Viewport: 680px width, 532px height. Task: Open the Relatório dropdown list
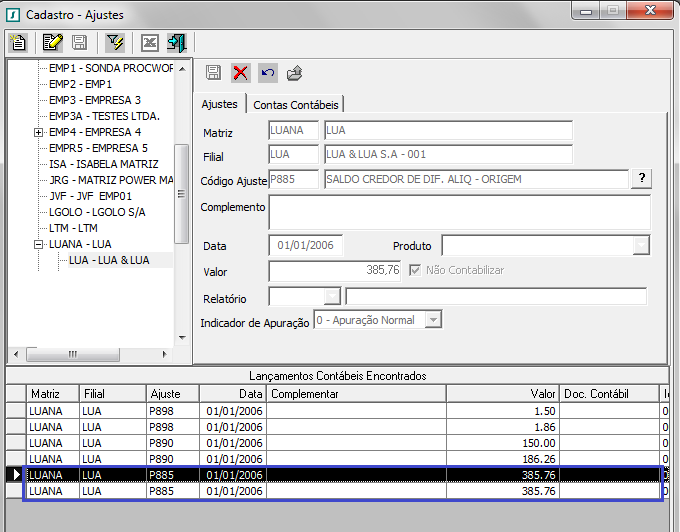332,296
